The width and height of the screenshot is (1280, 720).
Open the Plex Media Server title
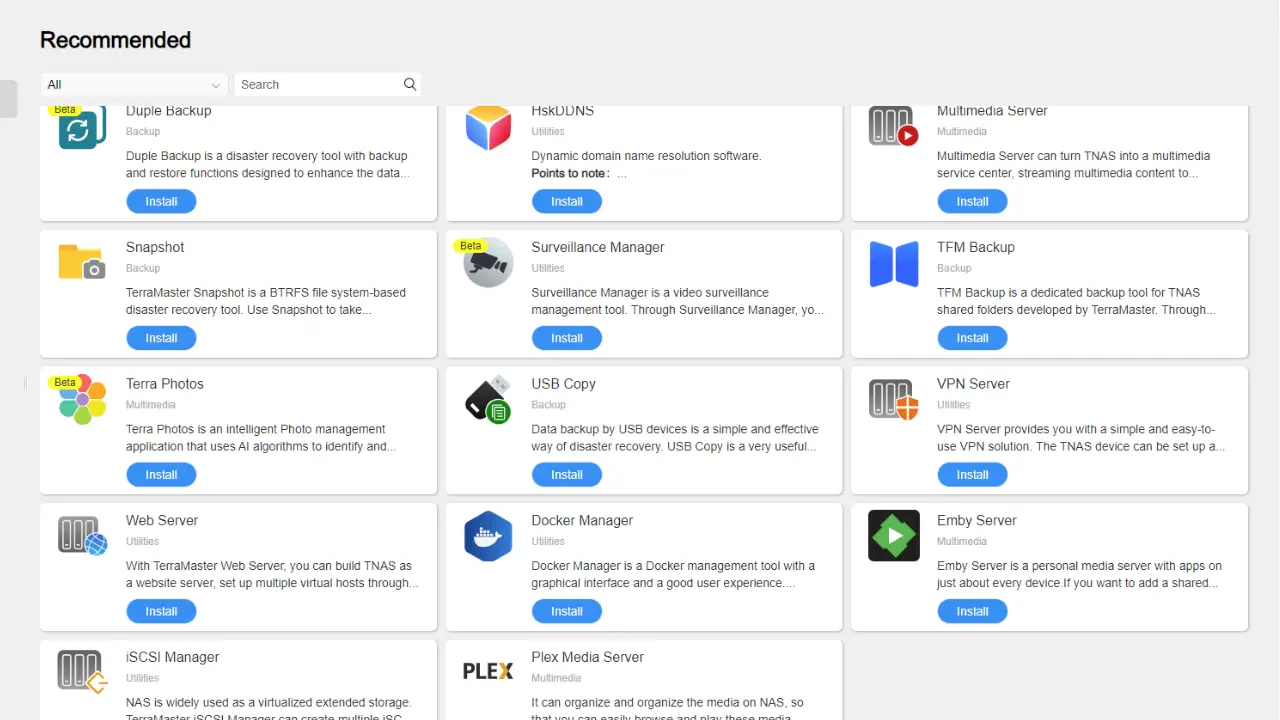588,657
